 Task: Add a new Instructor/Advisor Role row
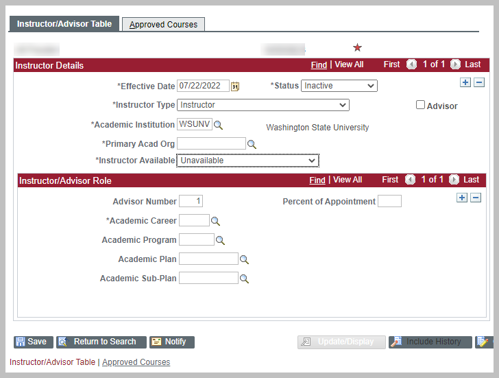(x=462, y=198)
